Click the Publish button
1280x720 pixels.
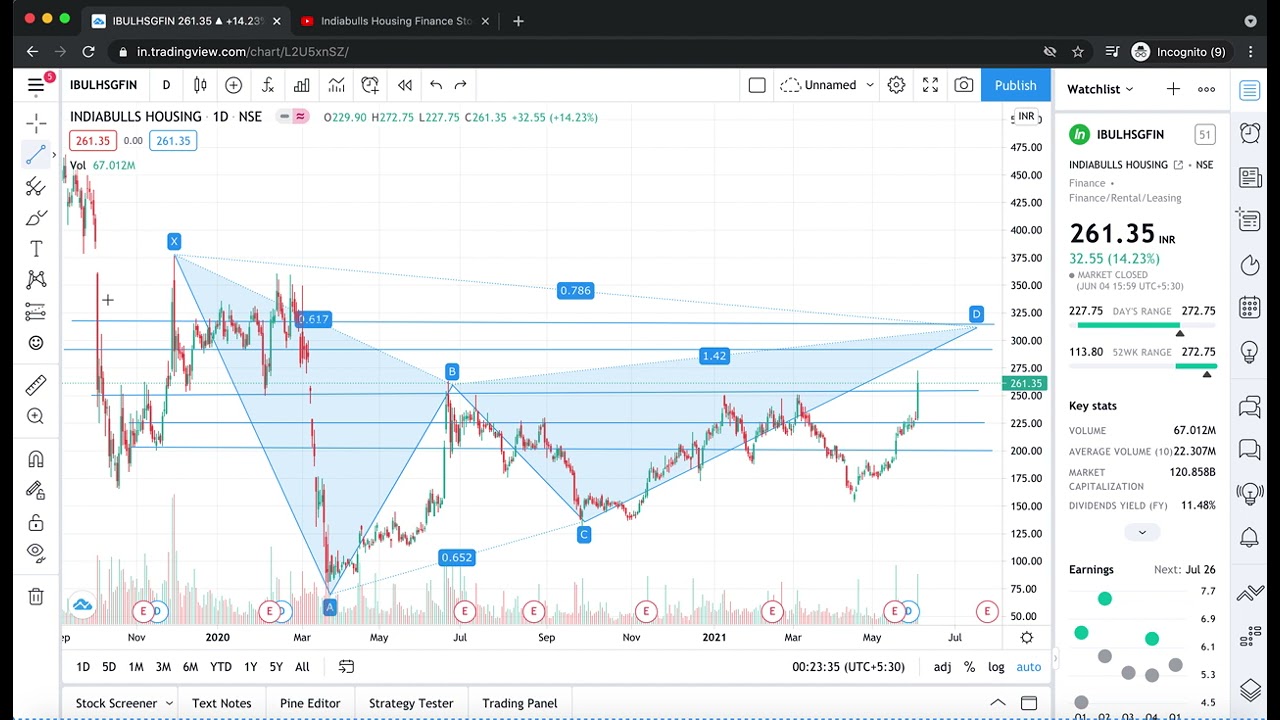1015,85
